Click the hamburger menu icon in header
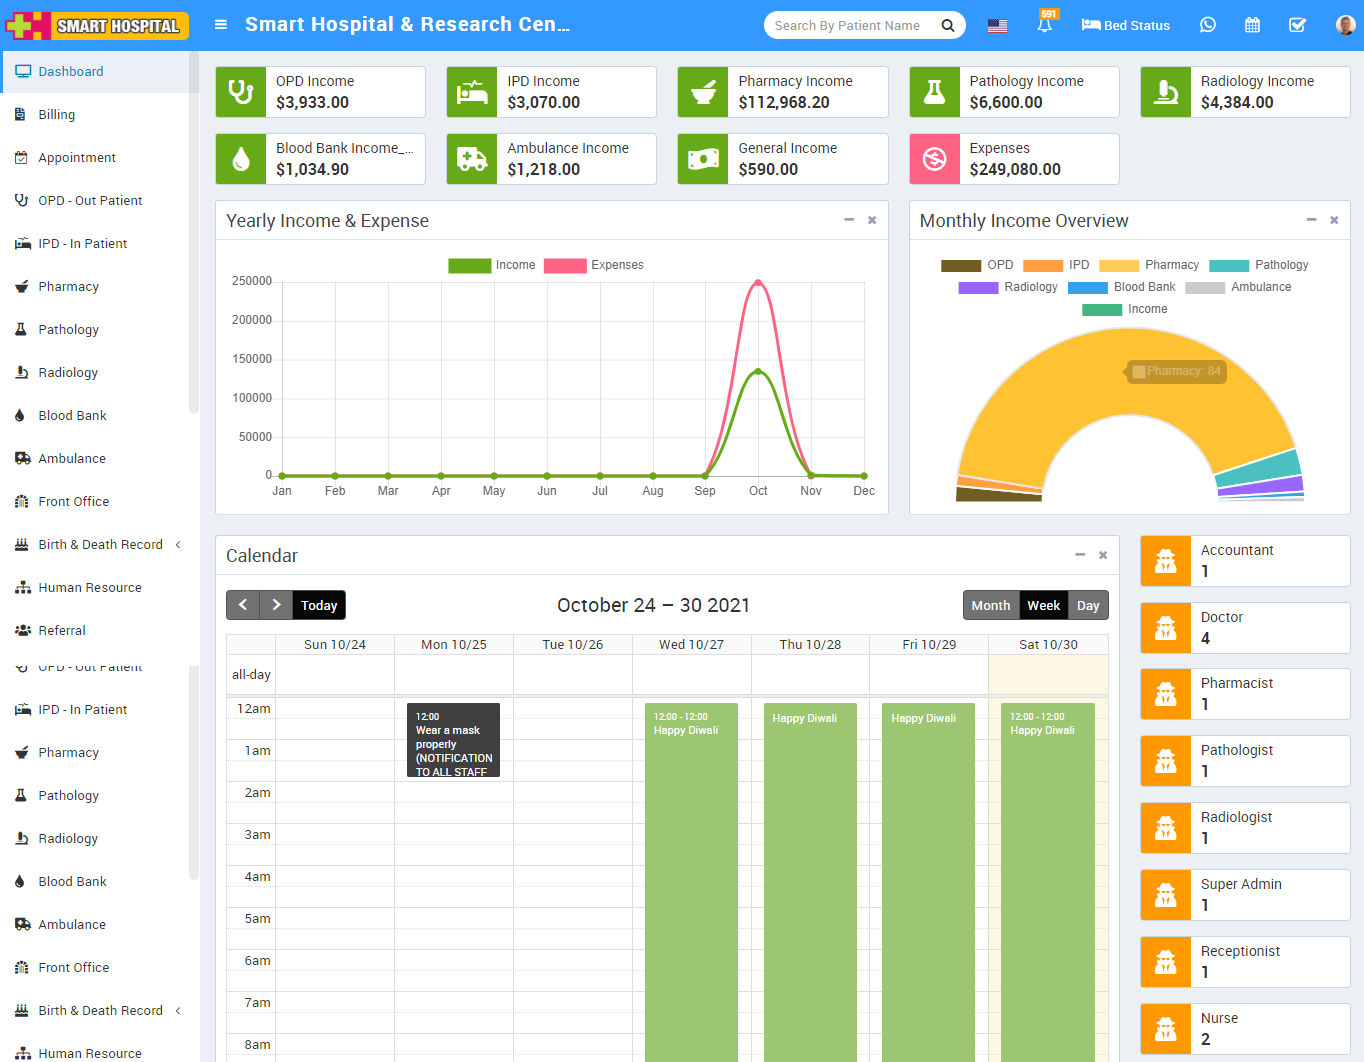Viewport: 1364px width, 1062px height. point(221,25)
